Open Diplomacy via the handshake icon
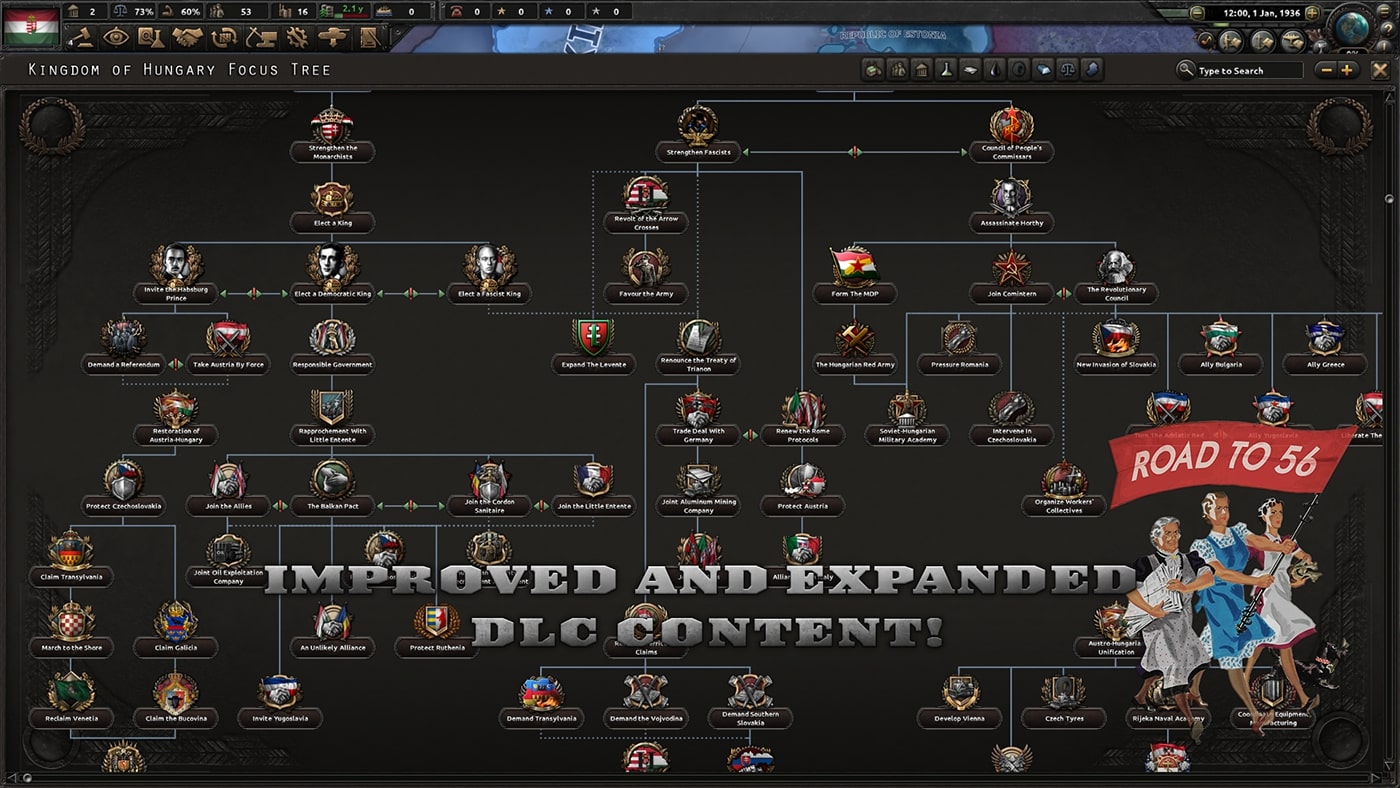 pos(187,37)
